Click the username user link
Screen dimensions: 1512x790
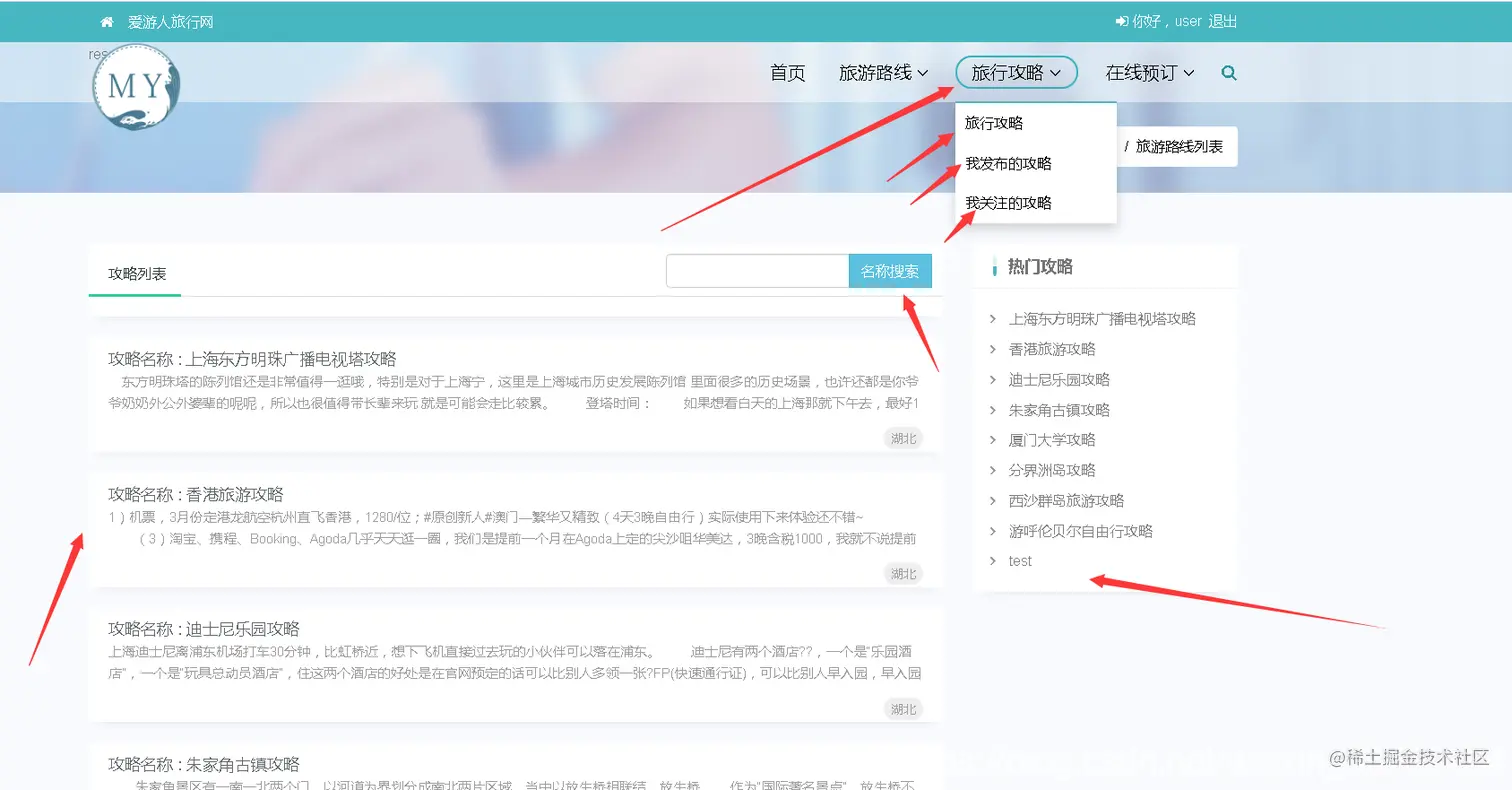coord(1188,21)
